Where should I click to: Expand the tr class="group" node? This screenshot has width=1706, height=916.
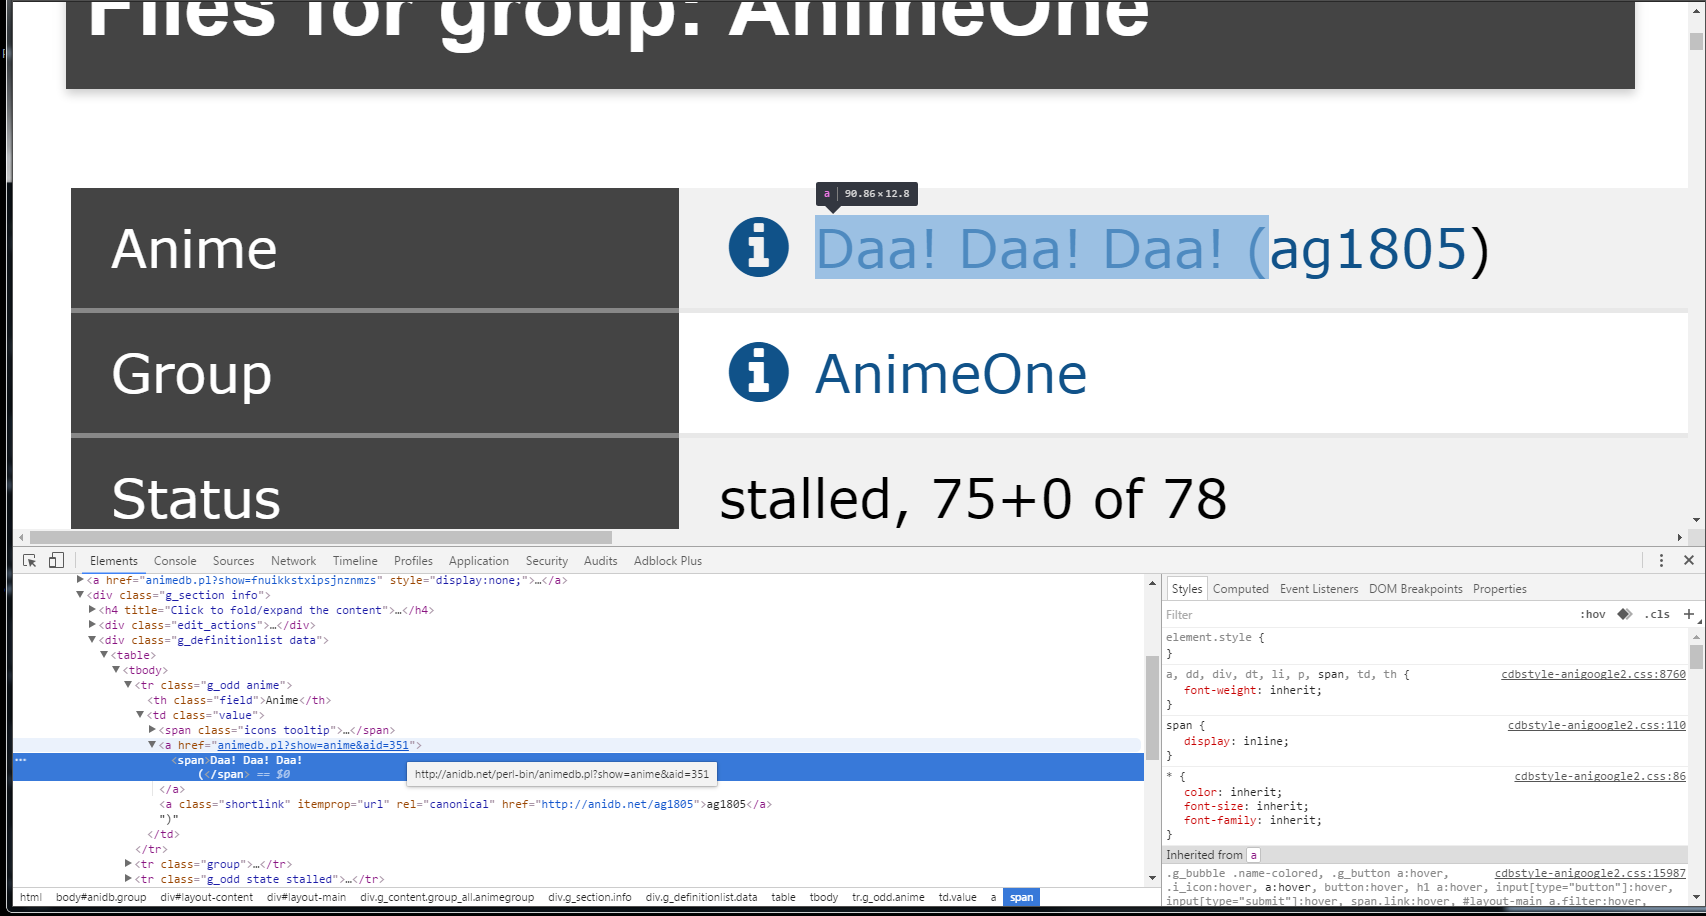click(128, 864)
